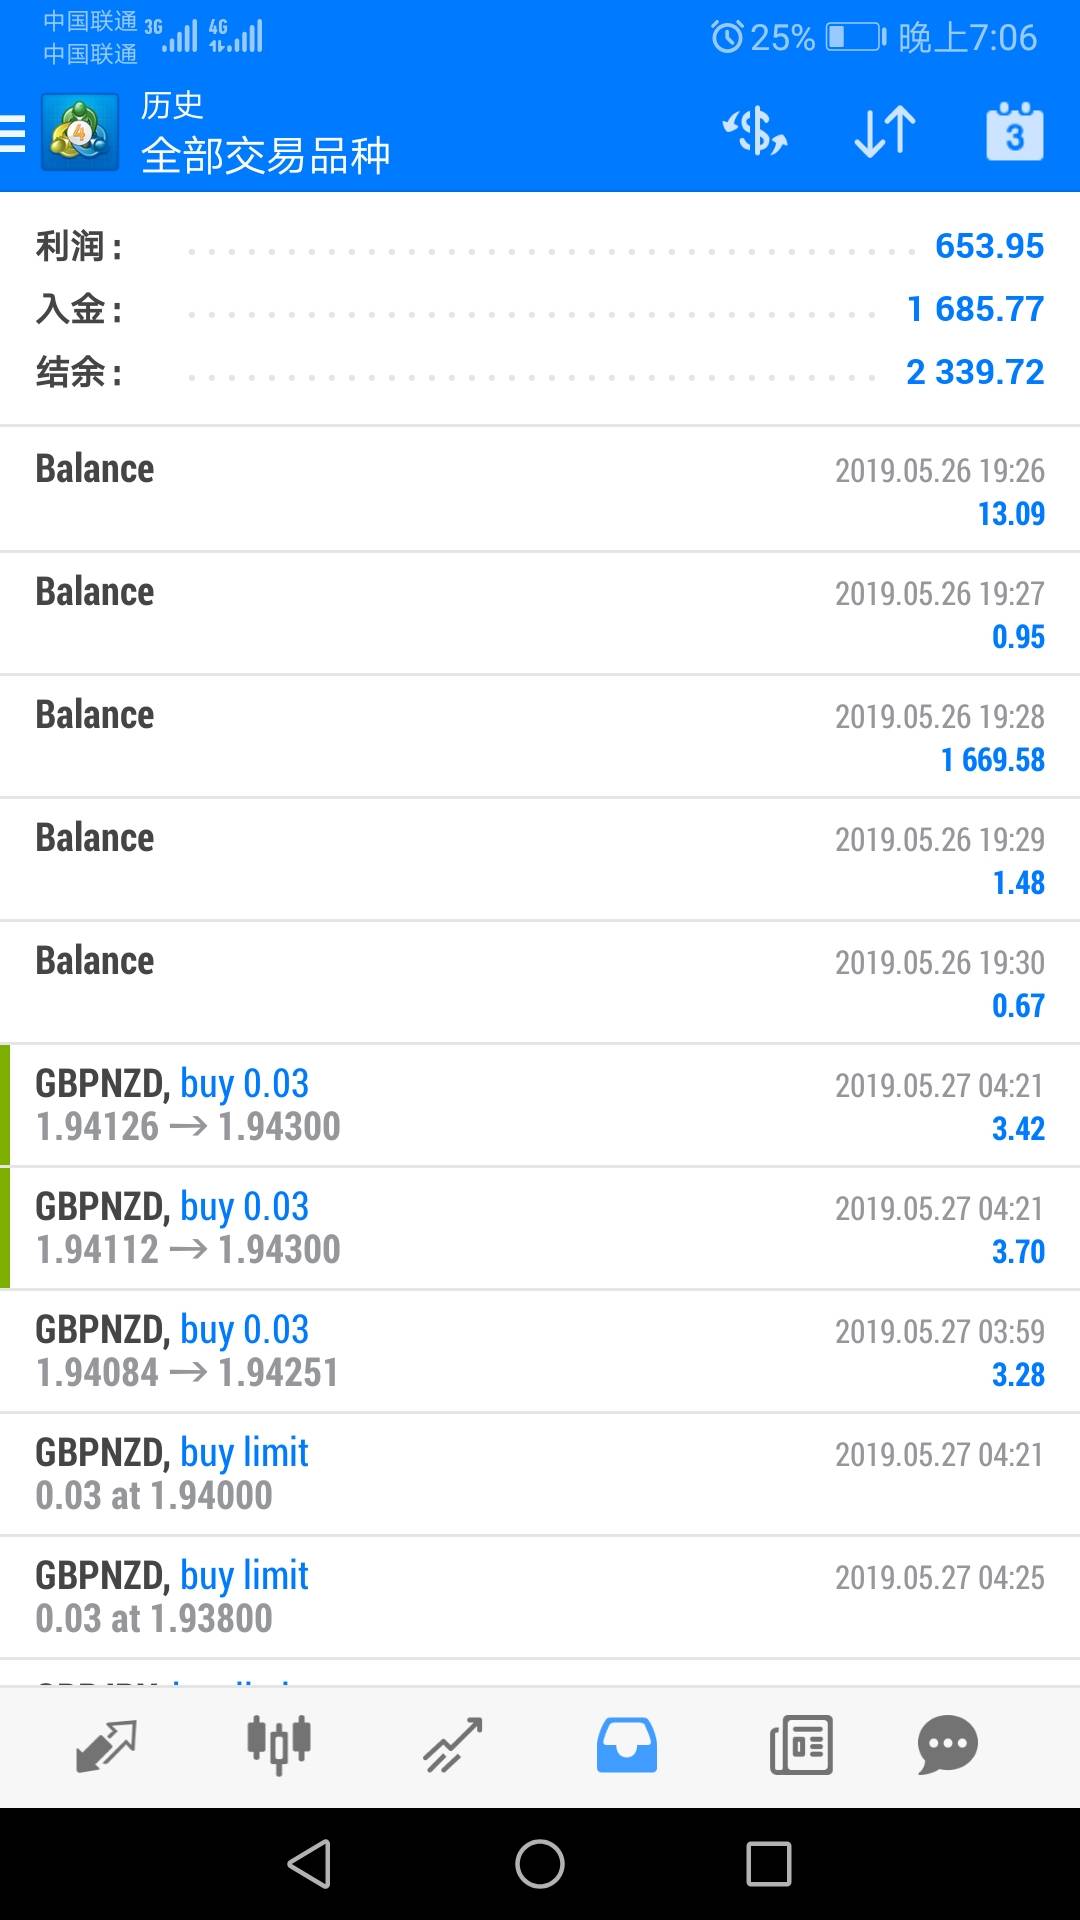The height and width of the screenshot is (1920, 1080).
Task: Switch to the Quotes tab icon
Action: tap(106, 1746)
